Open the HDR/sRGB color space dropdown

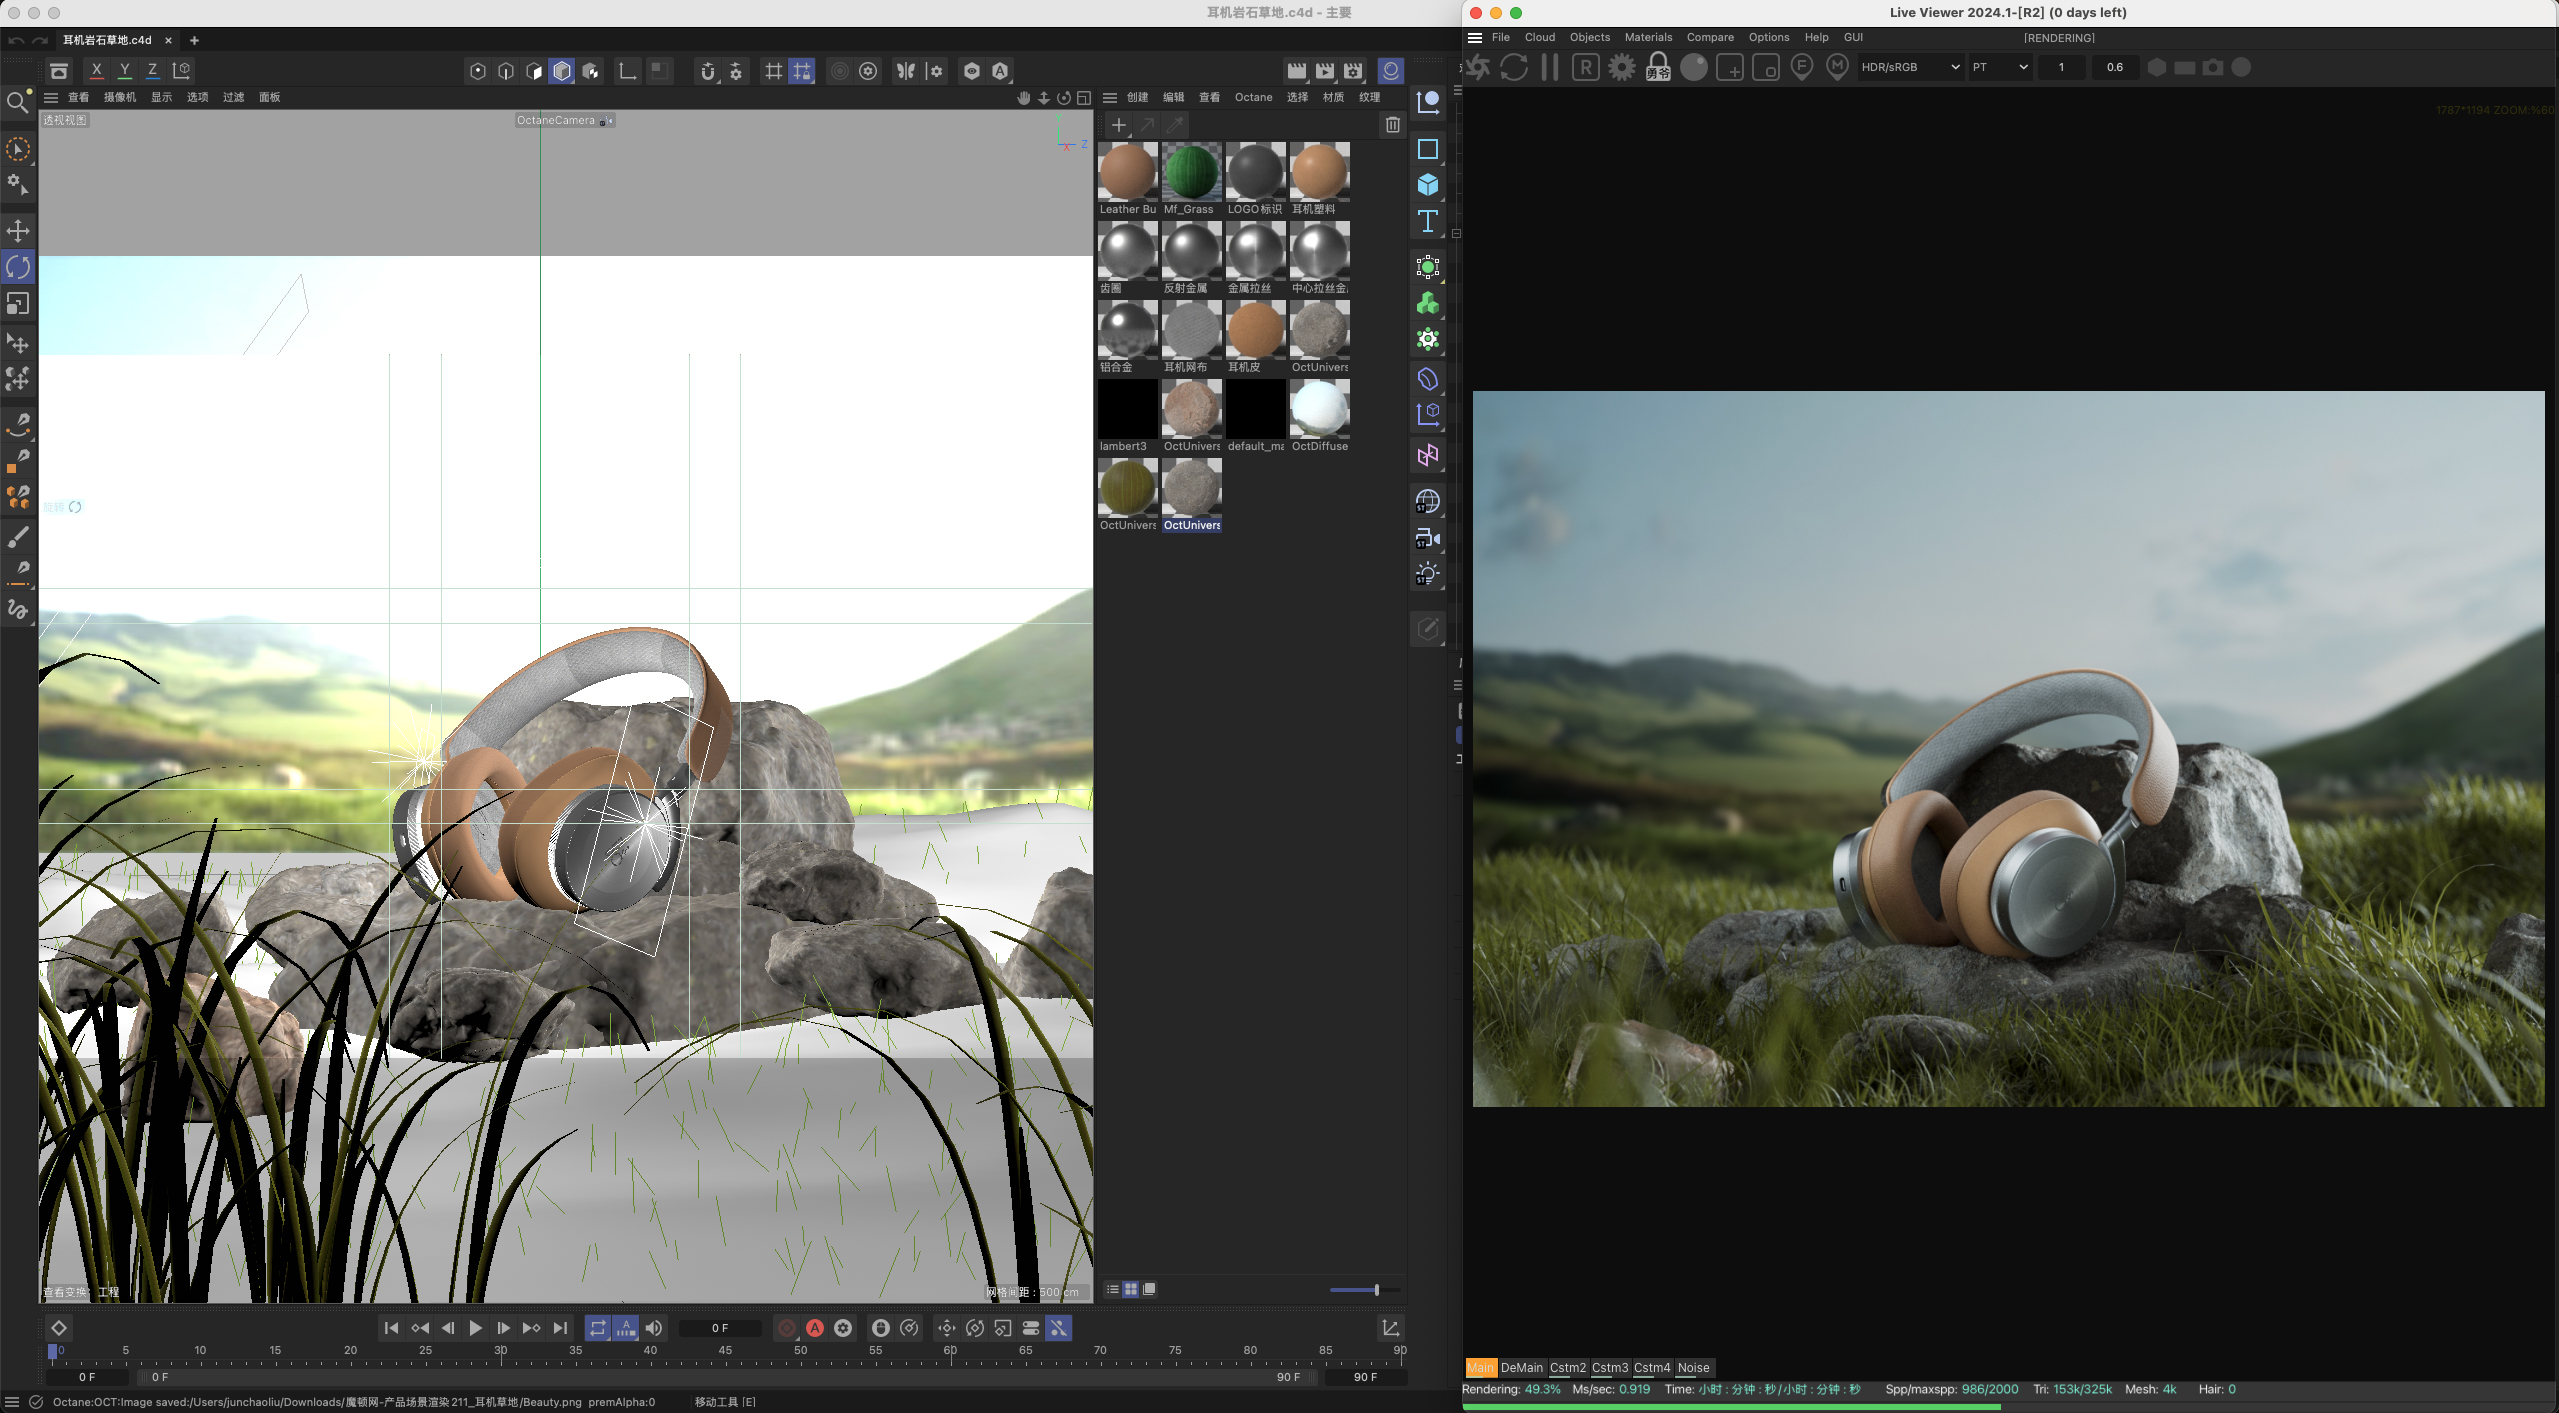(1909, 68)
